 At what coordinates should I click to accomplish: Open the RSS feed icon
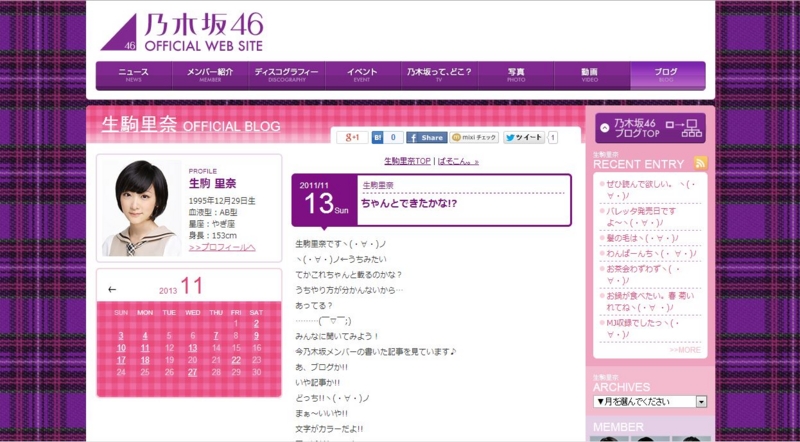click(701, 163)
